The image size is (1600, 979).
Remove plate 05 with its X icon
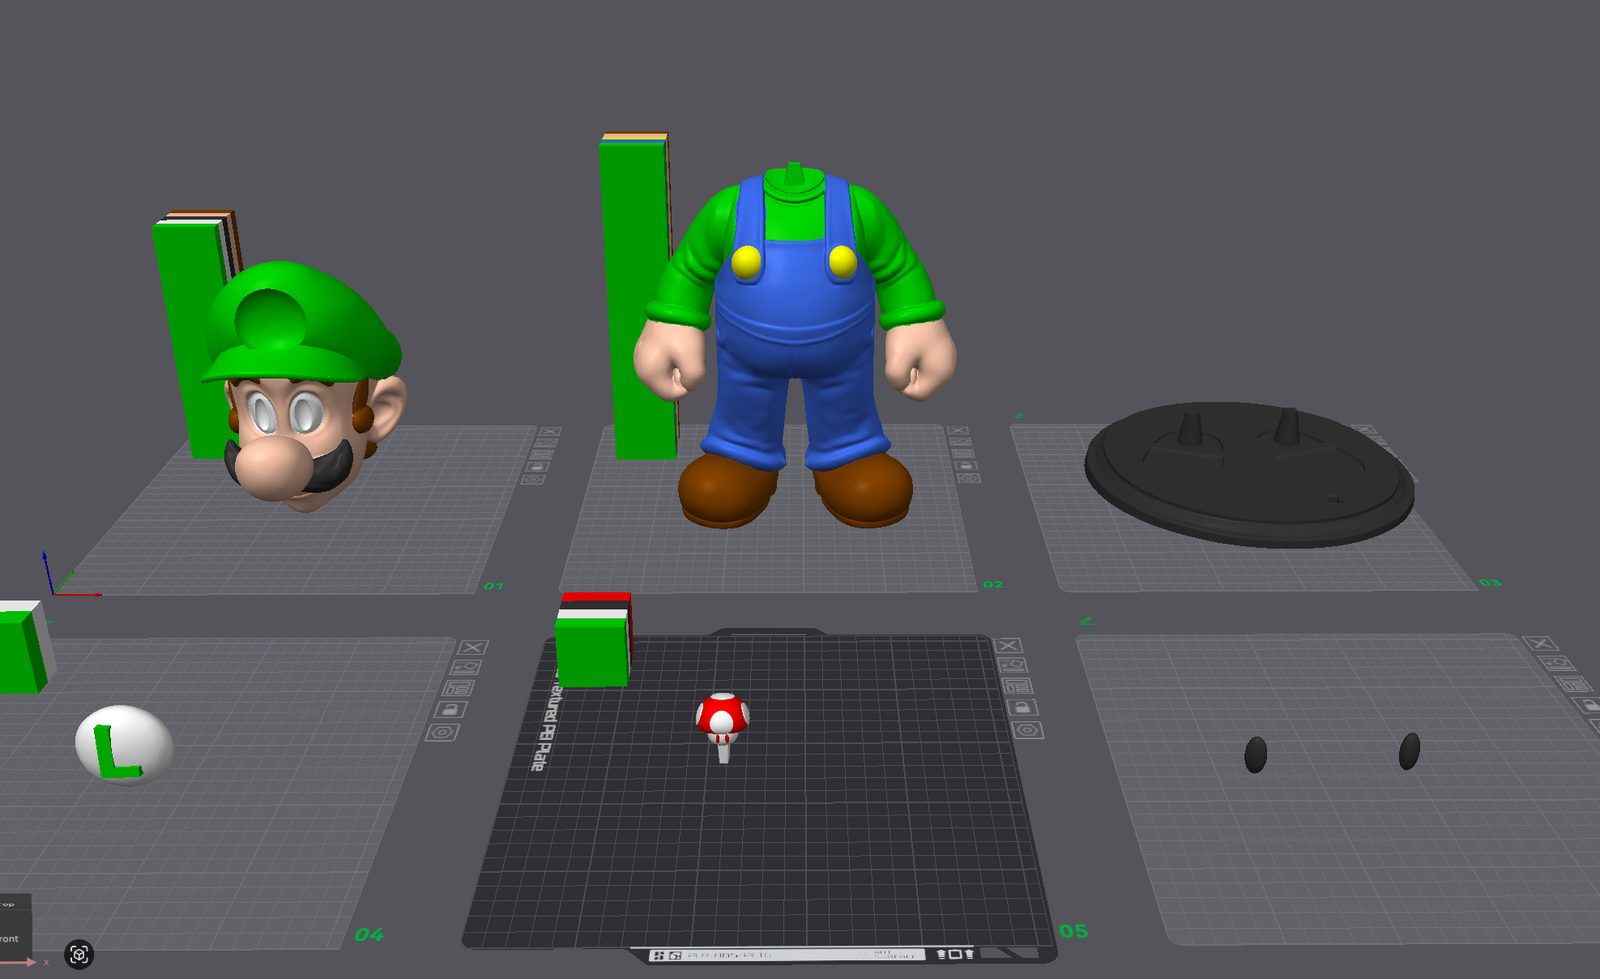click(x=1008, y=645)
